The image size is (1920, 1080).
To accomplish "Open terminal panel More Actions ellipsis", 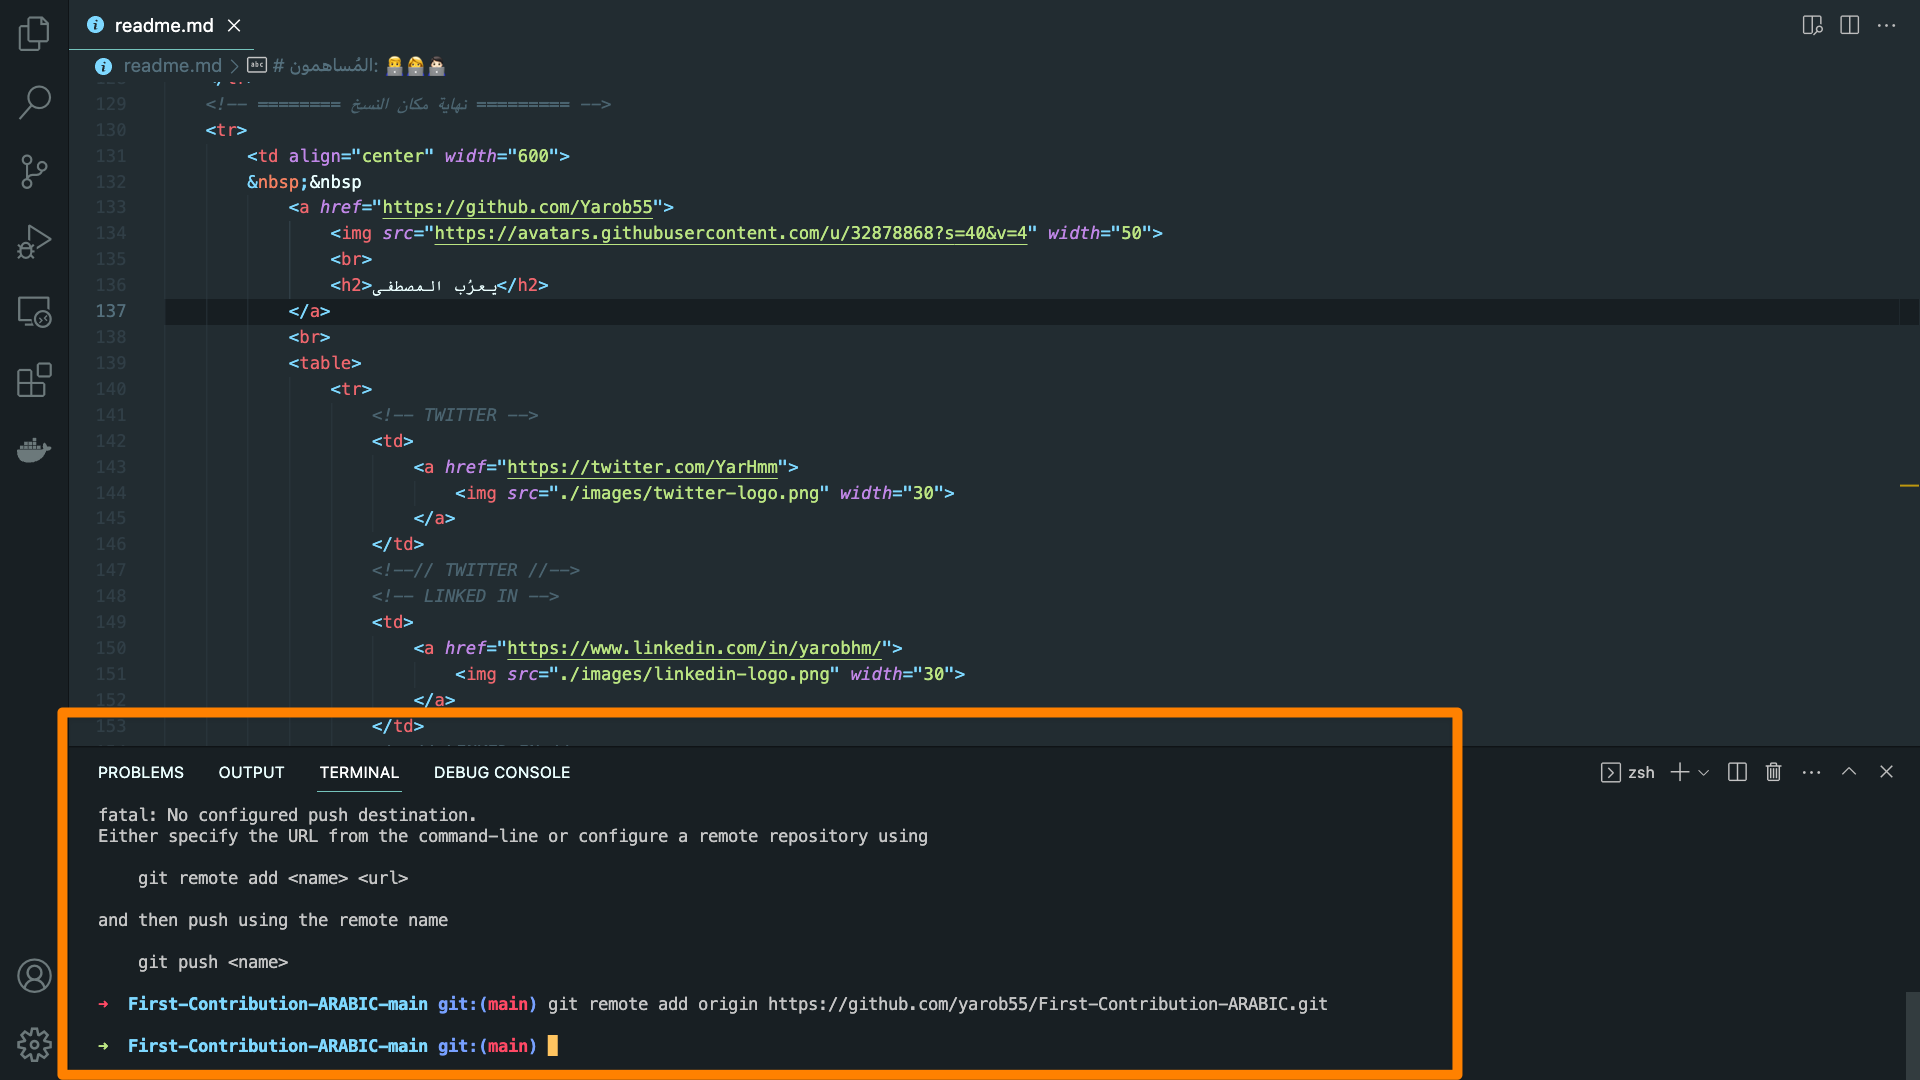I will [1811, 772].
